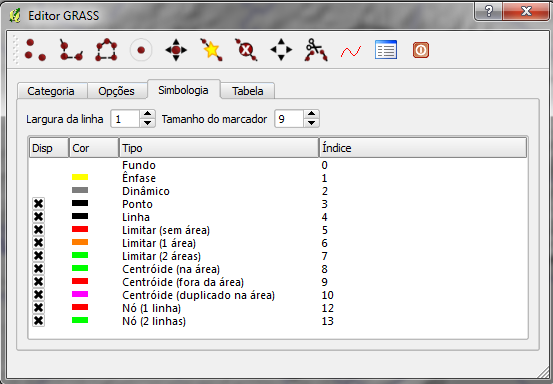Select the Centróide (na área) row text
The width and height of the screenshot is (553, 384).
pos(171,269)
